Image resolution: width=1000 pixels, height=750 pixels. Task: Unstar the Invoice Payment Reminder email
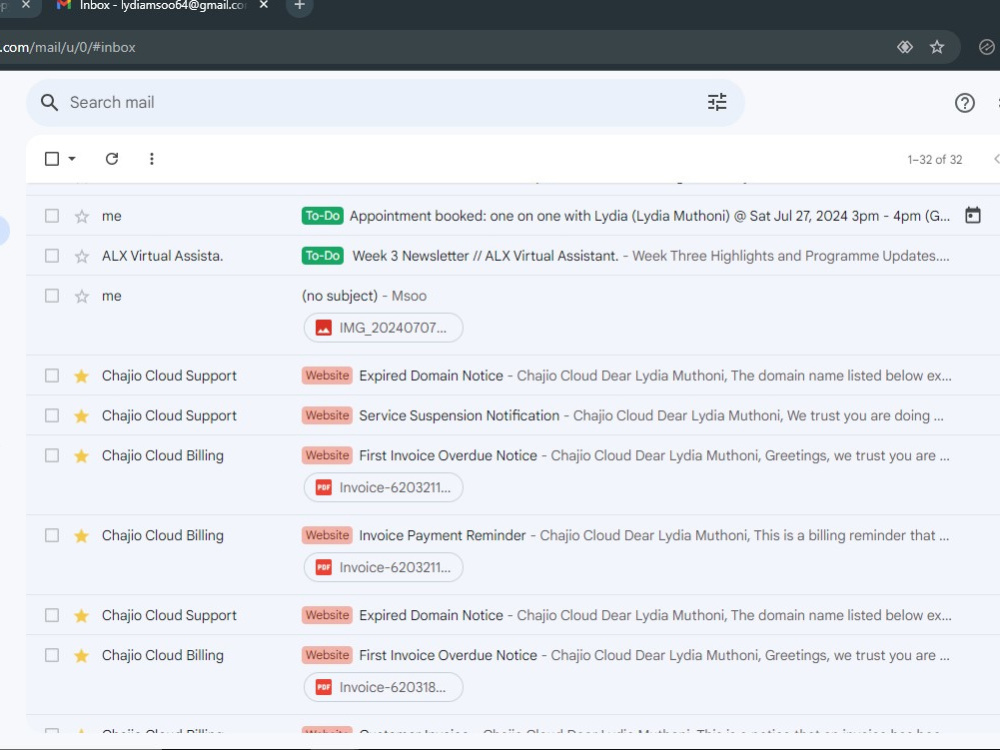point(82,536)
